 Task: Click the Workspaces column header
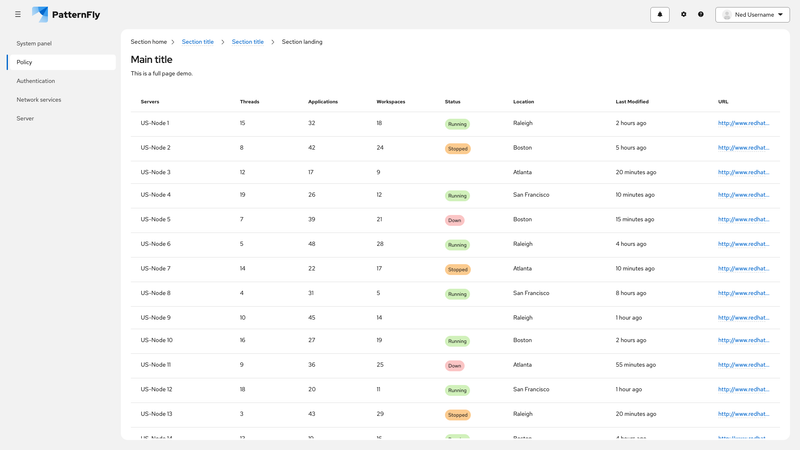pos(391,102)
